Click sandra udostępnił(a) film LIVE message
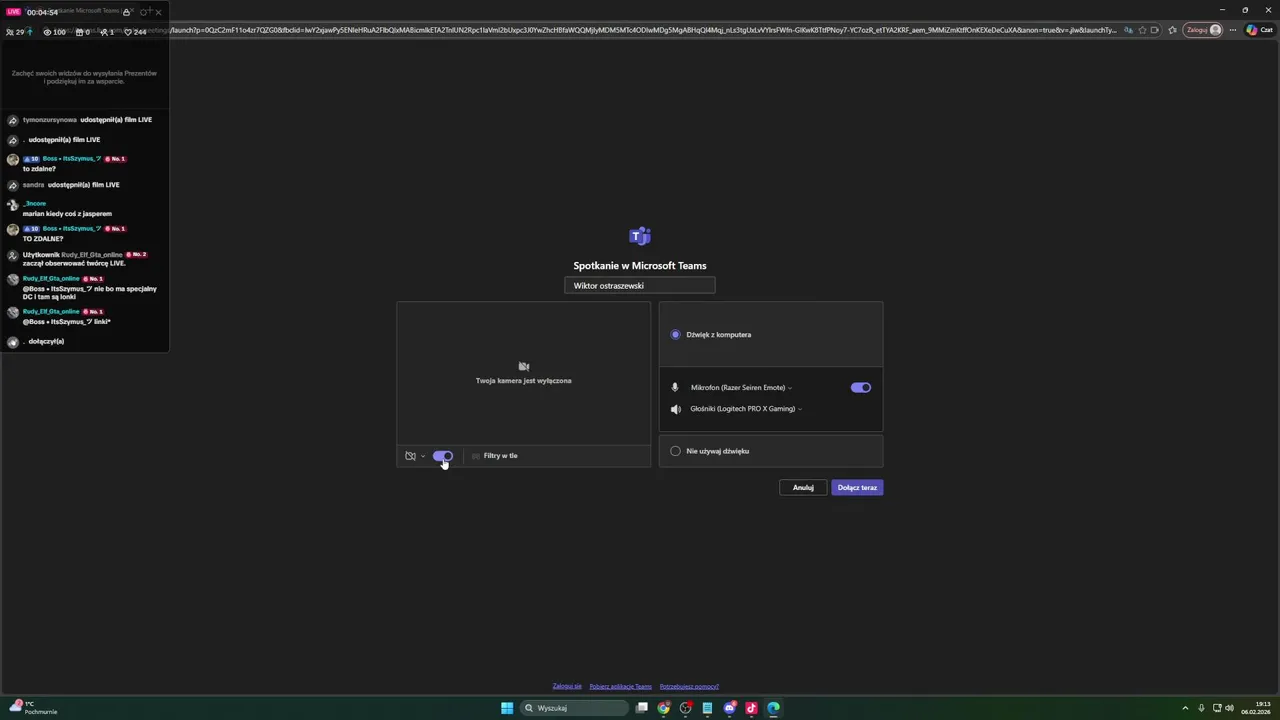The width and height of the screenshot is (1280, 720). 71,185
